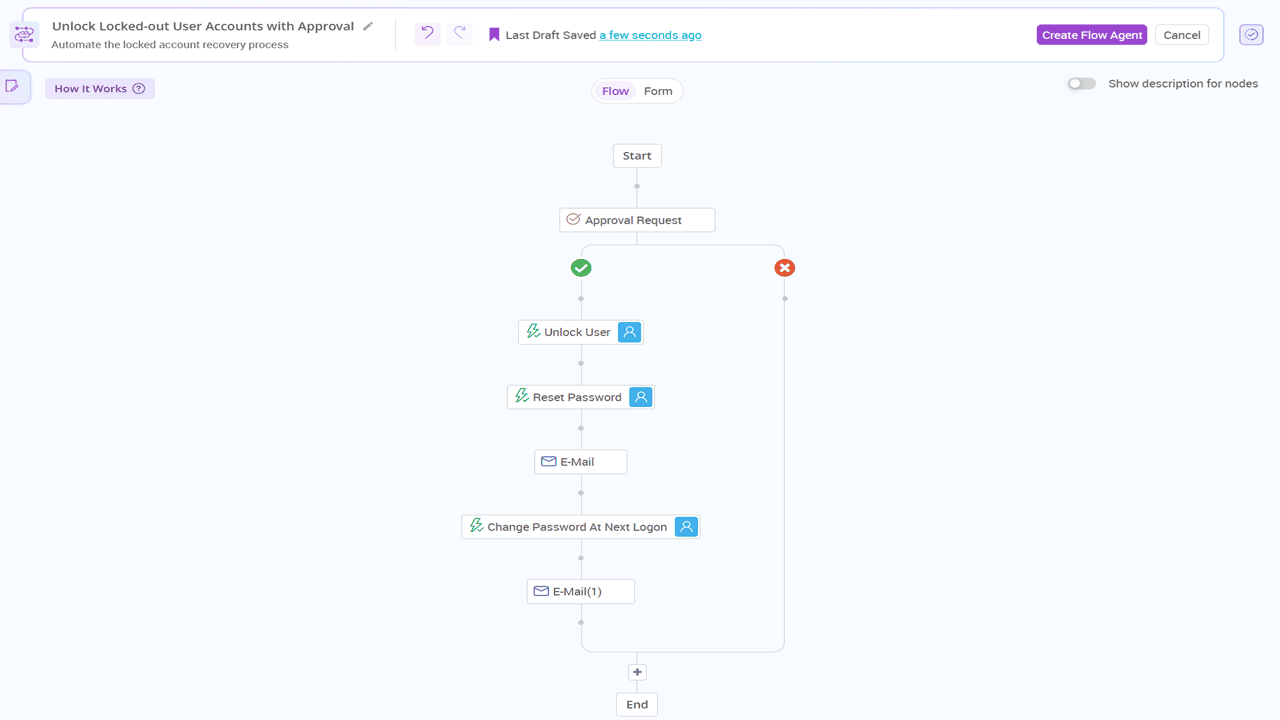Select the red X rejected branch
This screenshot has height=720, width=1280.
tap(784, 267)
